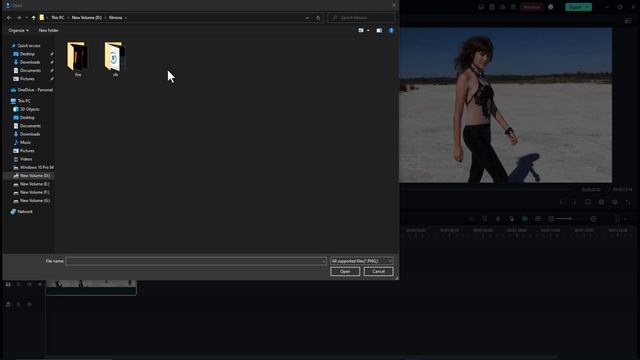Click green Export button in Filmora window
The image size is (640, 360).
578,7
